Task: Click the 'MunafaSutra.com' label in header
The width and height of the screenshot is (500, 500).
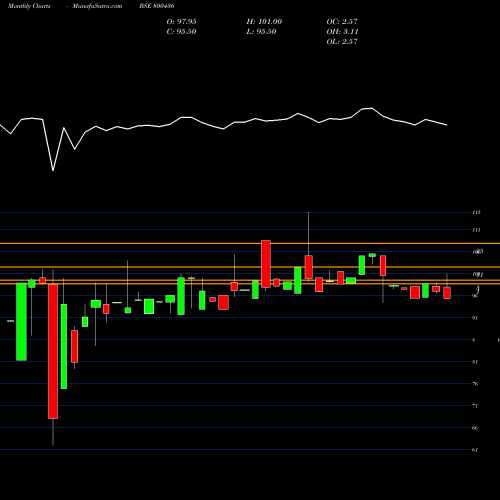Action: pyautogui.click(x=97, y=6)
